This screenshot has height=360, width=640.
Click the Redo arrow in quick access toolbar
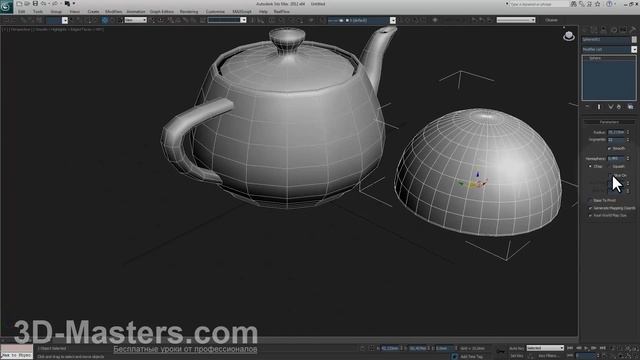[55, 4]
